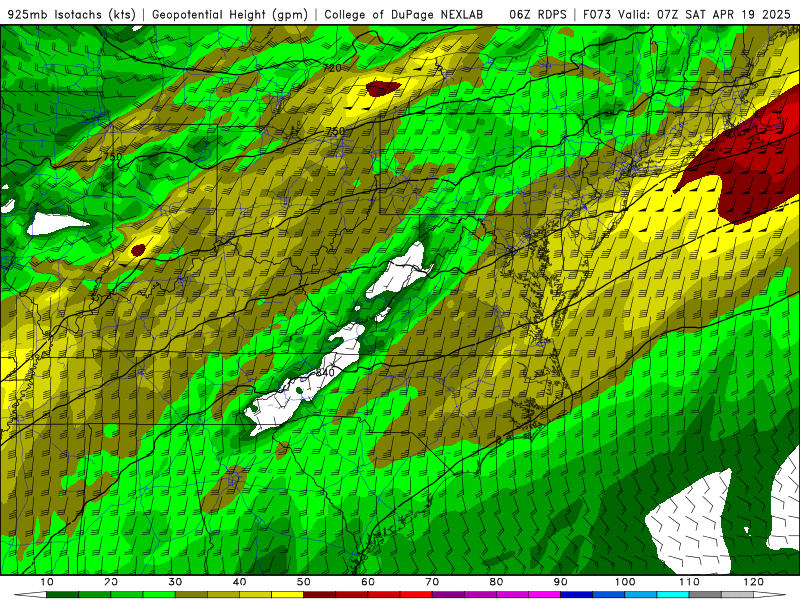The width and height of the screenshot is (800, 600).
Task: Click the colorbar tick label "90"
Action: coord(561,582)
